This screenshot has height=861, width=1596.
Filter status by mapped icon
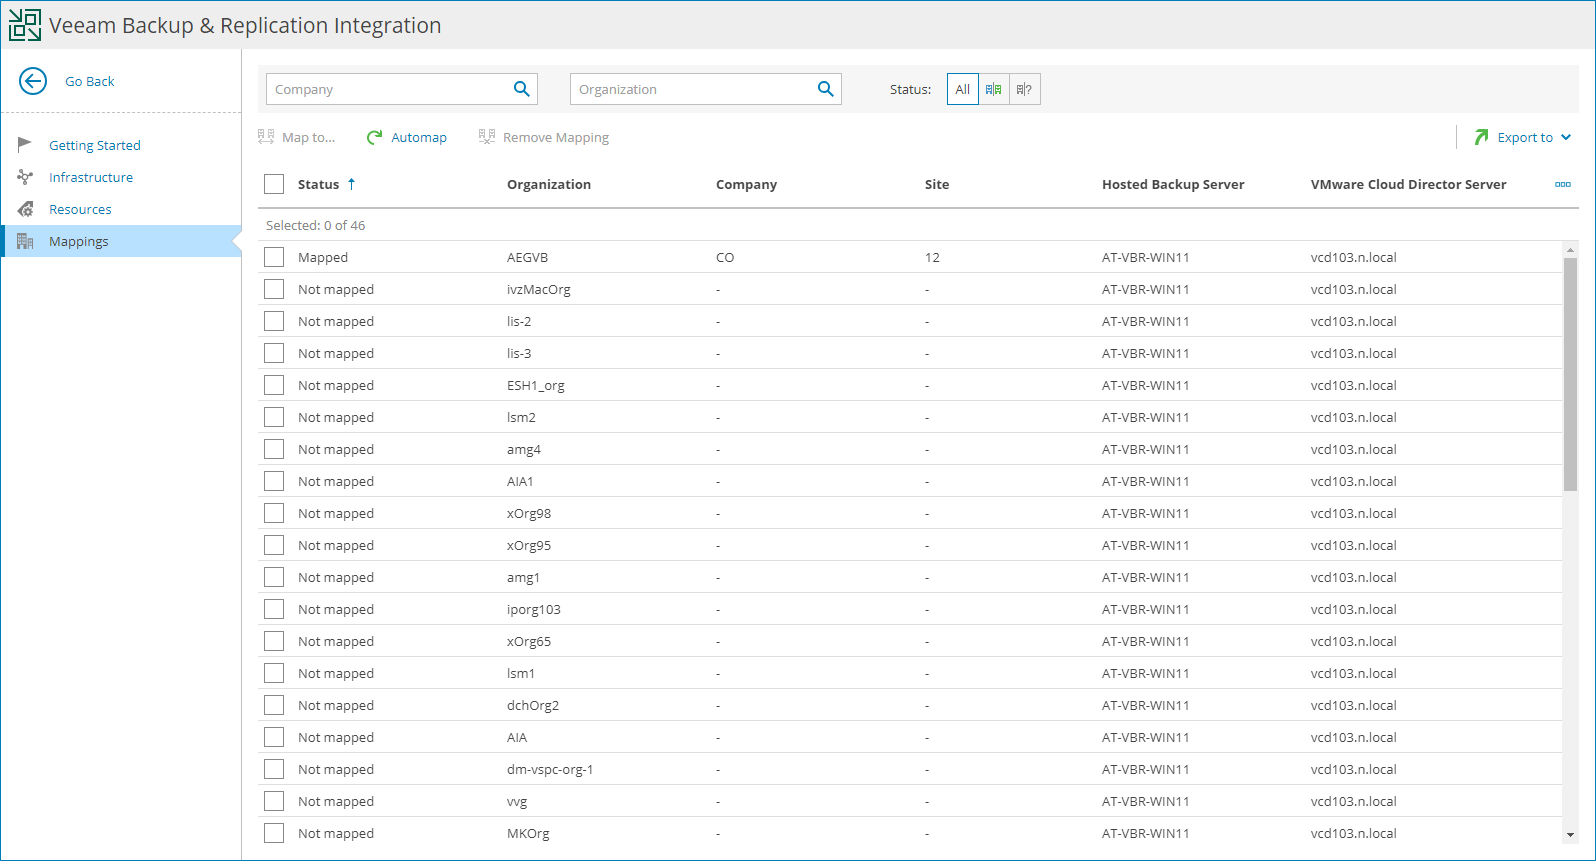(x=994, y=89)
